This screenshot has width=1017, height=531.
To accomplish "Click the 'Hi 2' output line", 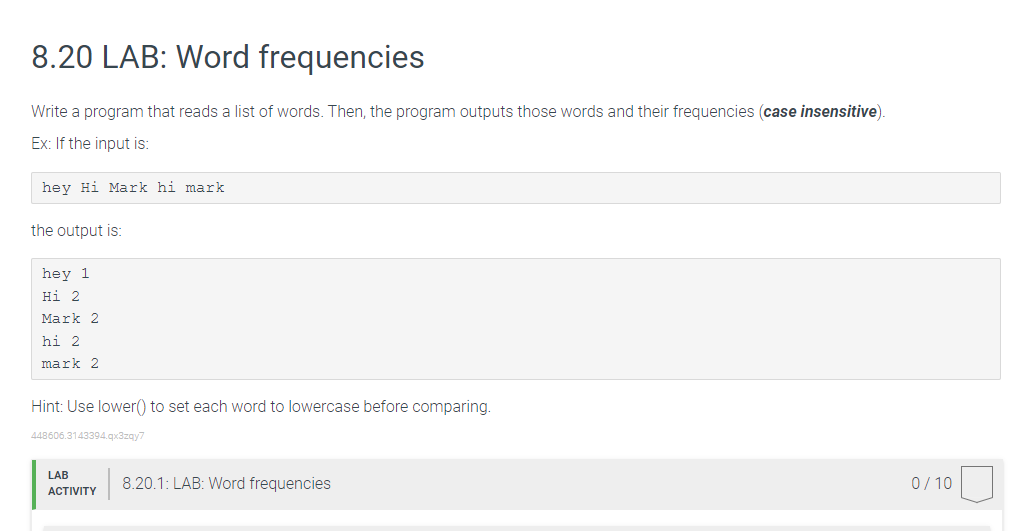I will tap(61, 296).
